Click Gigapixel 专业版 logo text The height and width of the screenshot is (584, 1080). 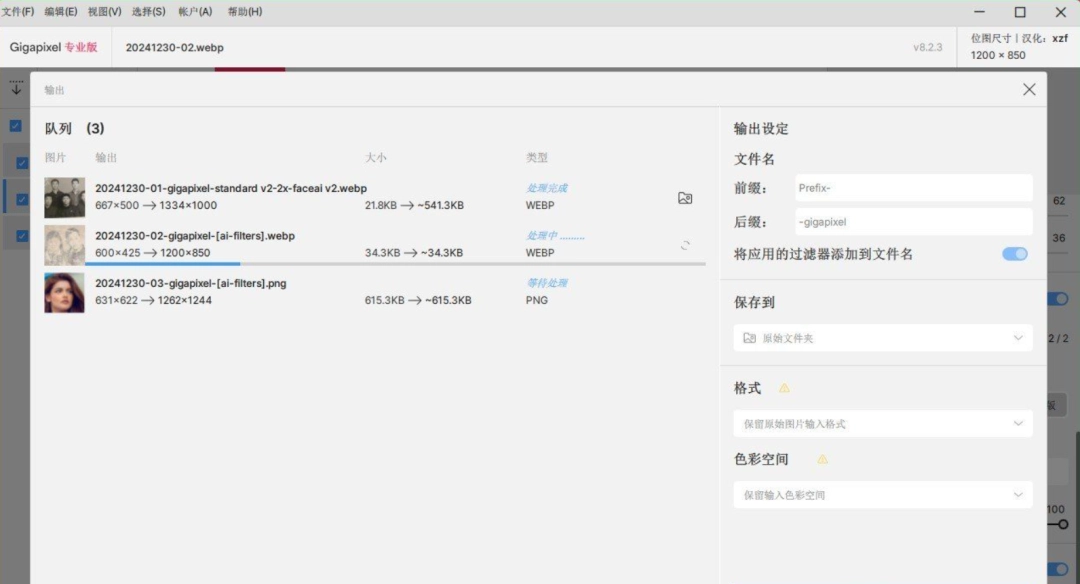coord(53,47)
